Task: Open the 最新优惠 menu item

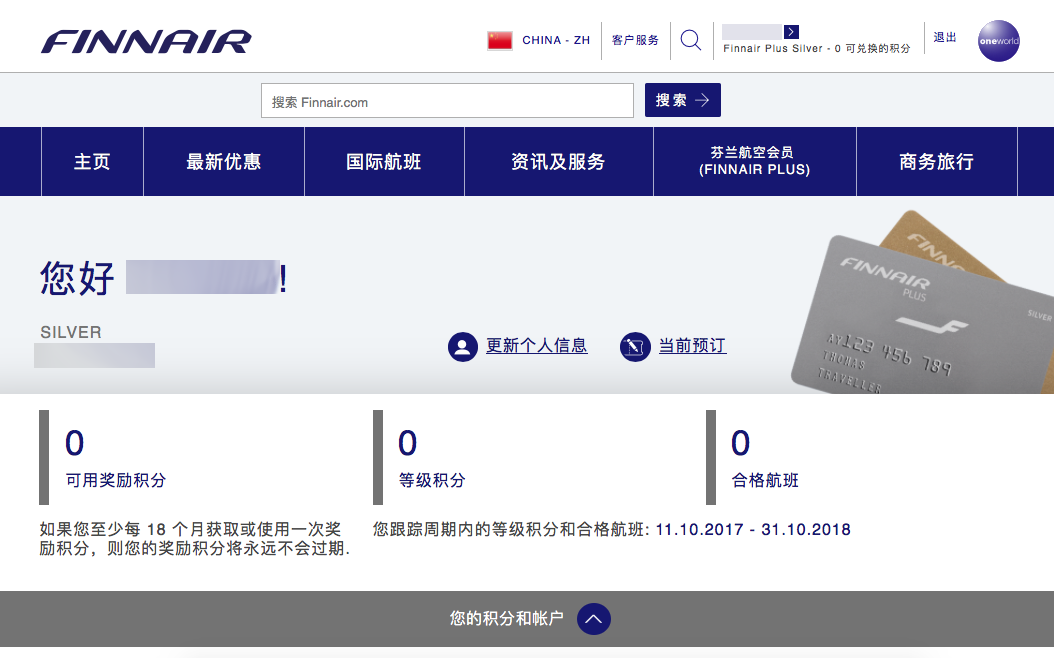Action: [x=224, y=161]
